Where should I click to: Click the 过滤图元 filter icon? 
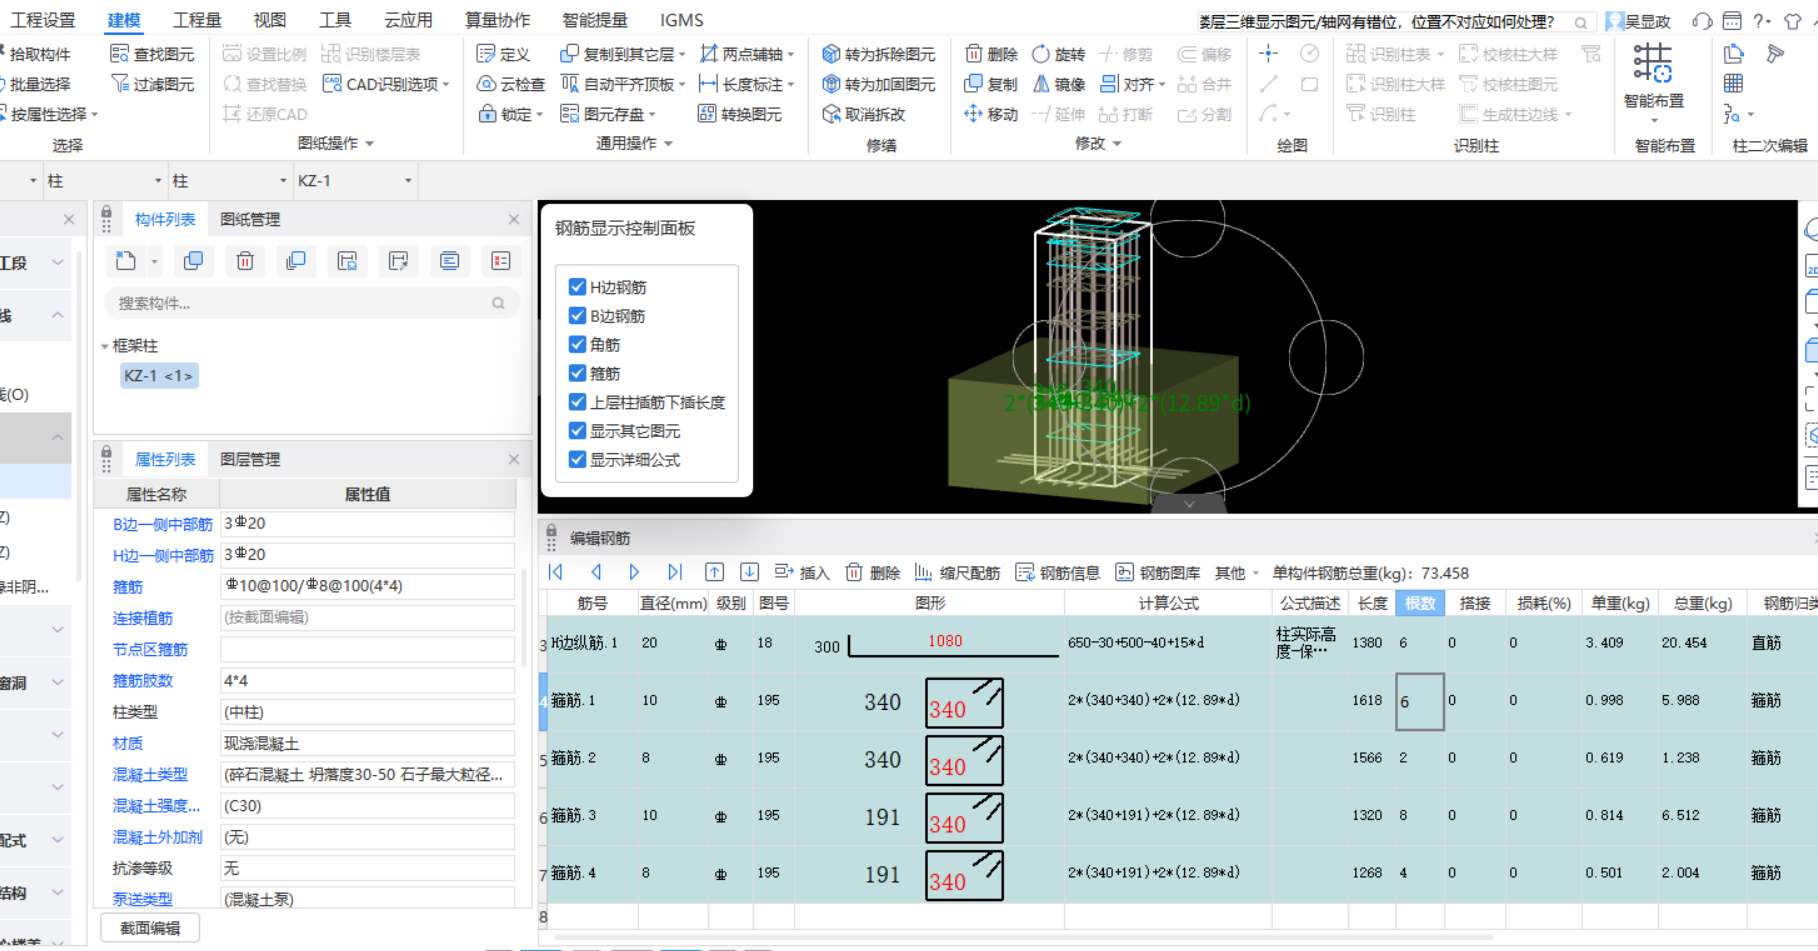coord(119,84)
